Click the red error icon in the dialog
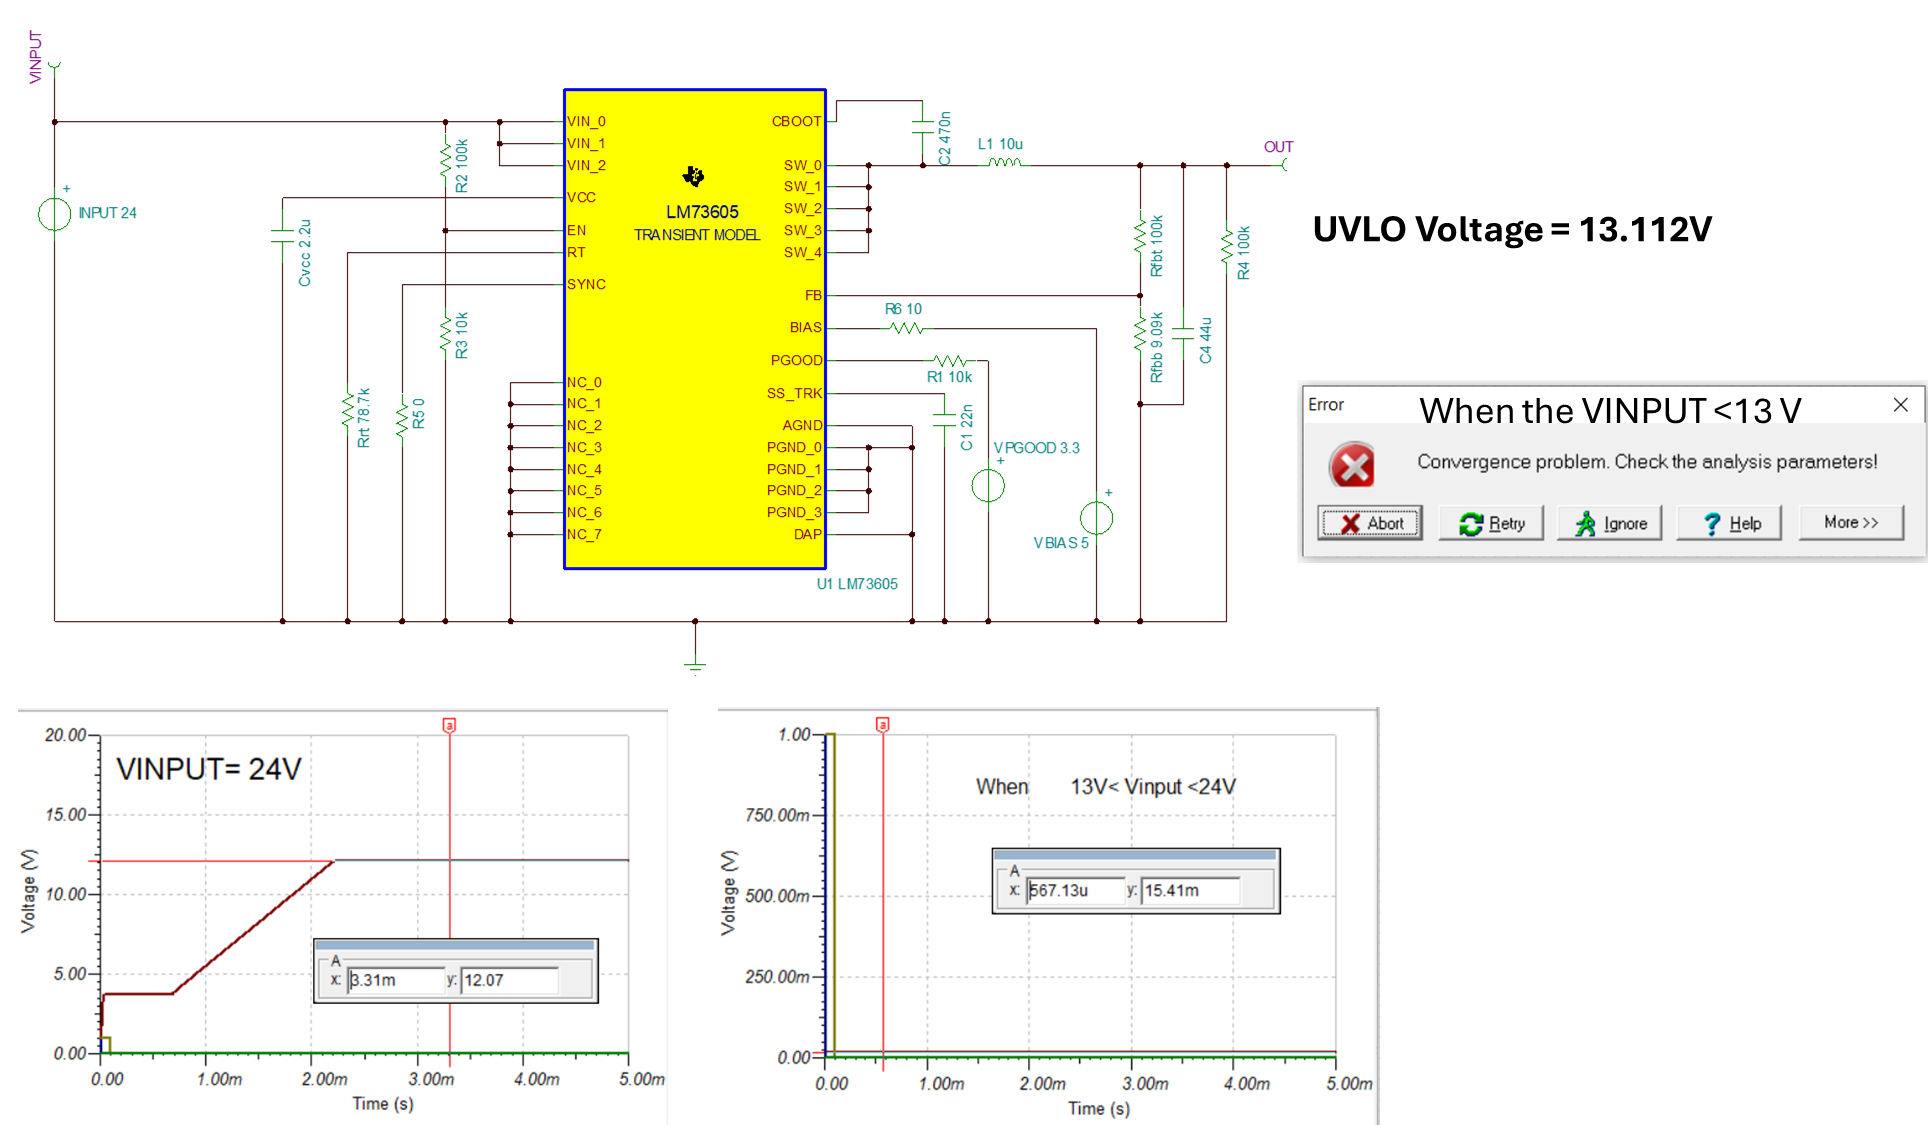Image resolution: width=1928 pixels, height=1125 pixels. [x=1352, y=465]
